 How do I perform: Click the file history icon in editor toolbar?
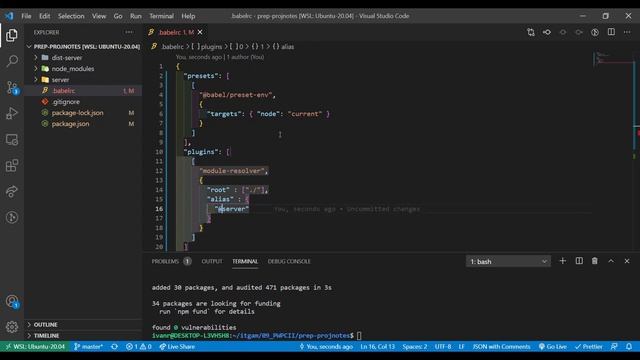pyautogui.click(x=595, y=32)
